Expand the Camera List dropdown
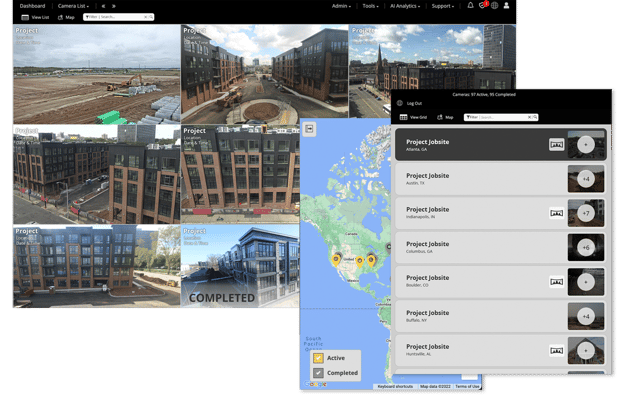 pyautogui.click(x=73, y=6)
